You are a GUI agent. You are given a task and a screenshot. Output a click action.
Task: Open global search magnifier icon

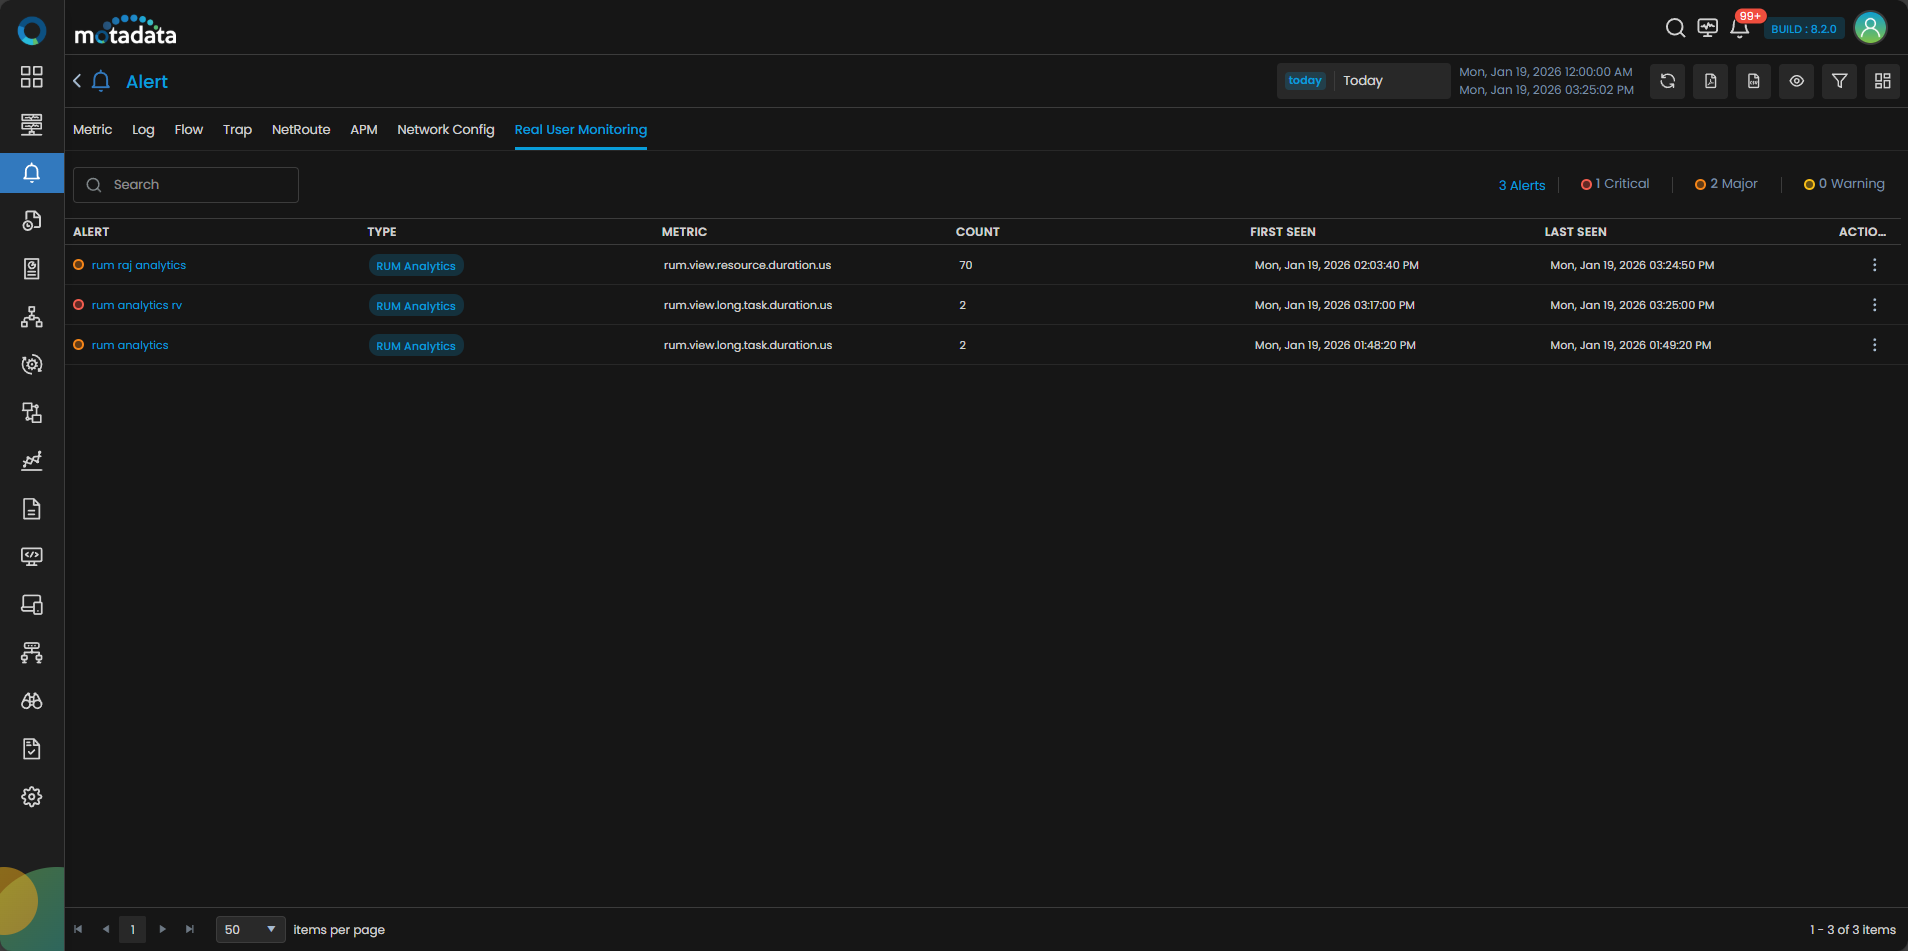[x=1675, y=28]
